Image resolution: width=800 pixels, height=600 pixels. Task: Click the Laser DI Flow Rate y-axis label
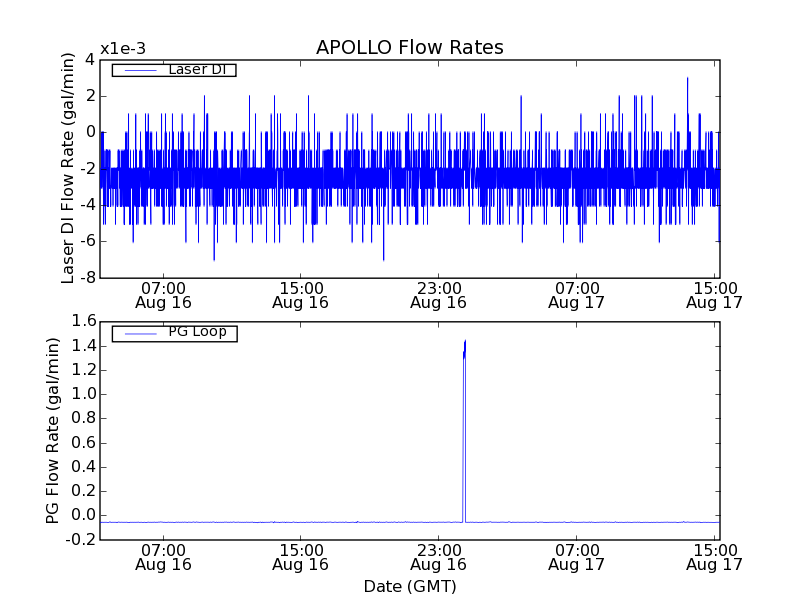click(69, 168)
